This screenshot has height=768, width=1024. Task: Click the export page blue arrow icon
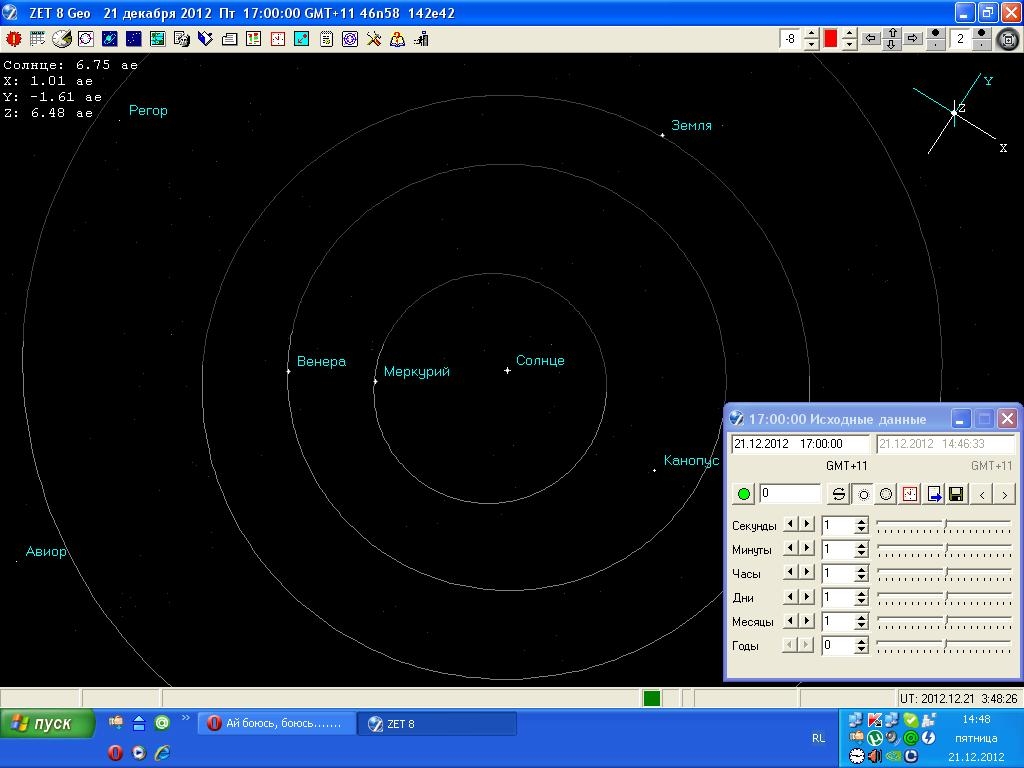pyautogui.click(x=934, y=494)
